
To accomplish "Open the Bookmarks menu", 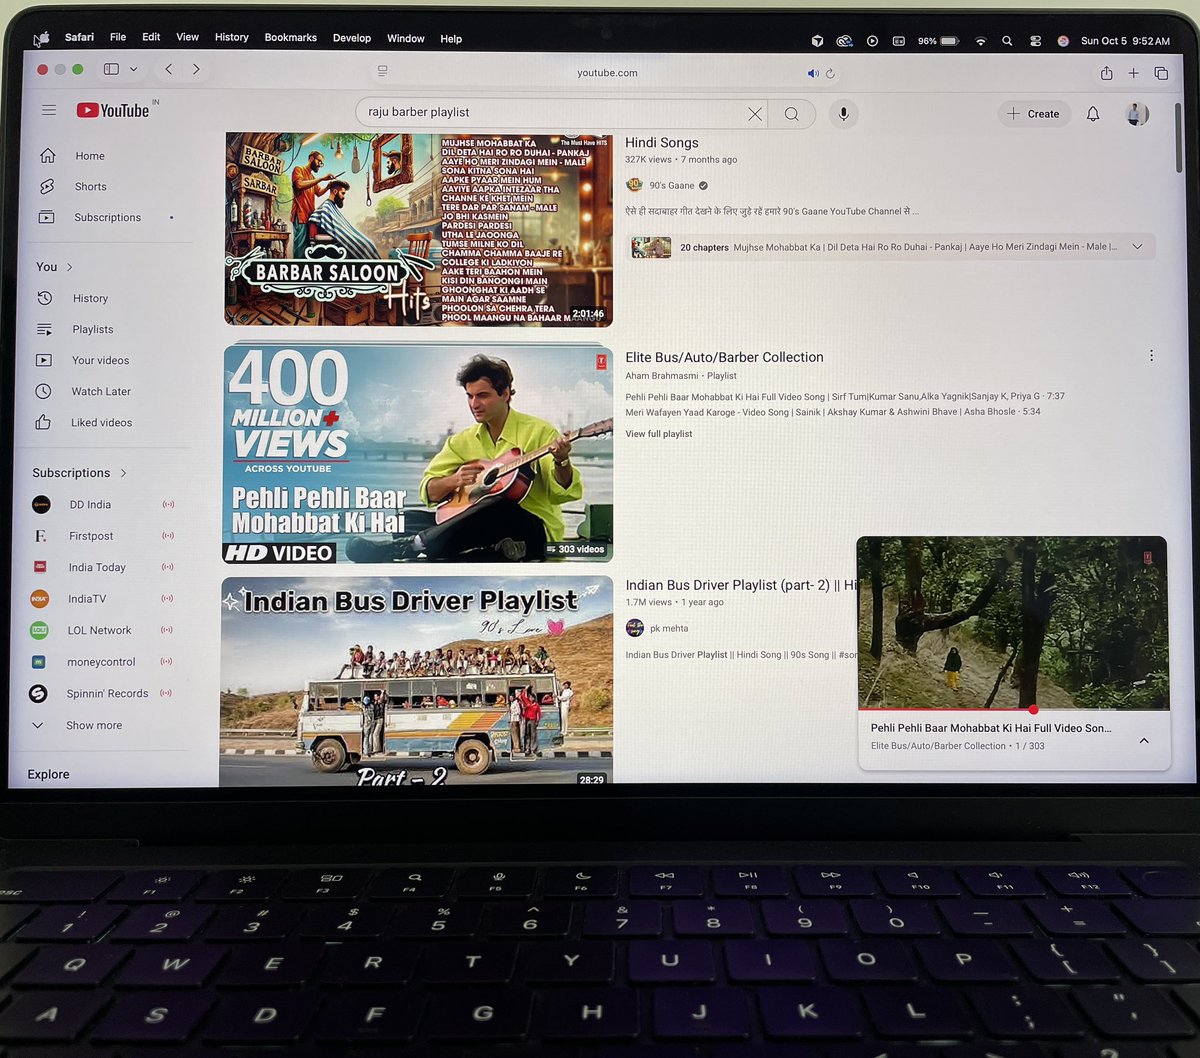I will coord(291,38).
